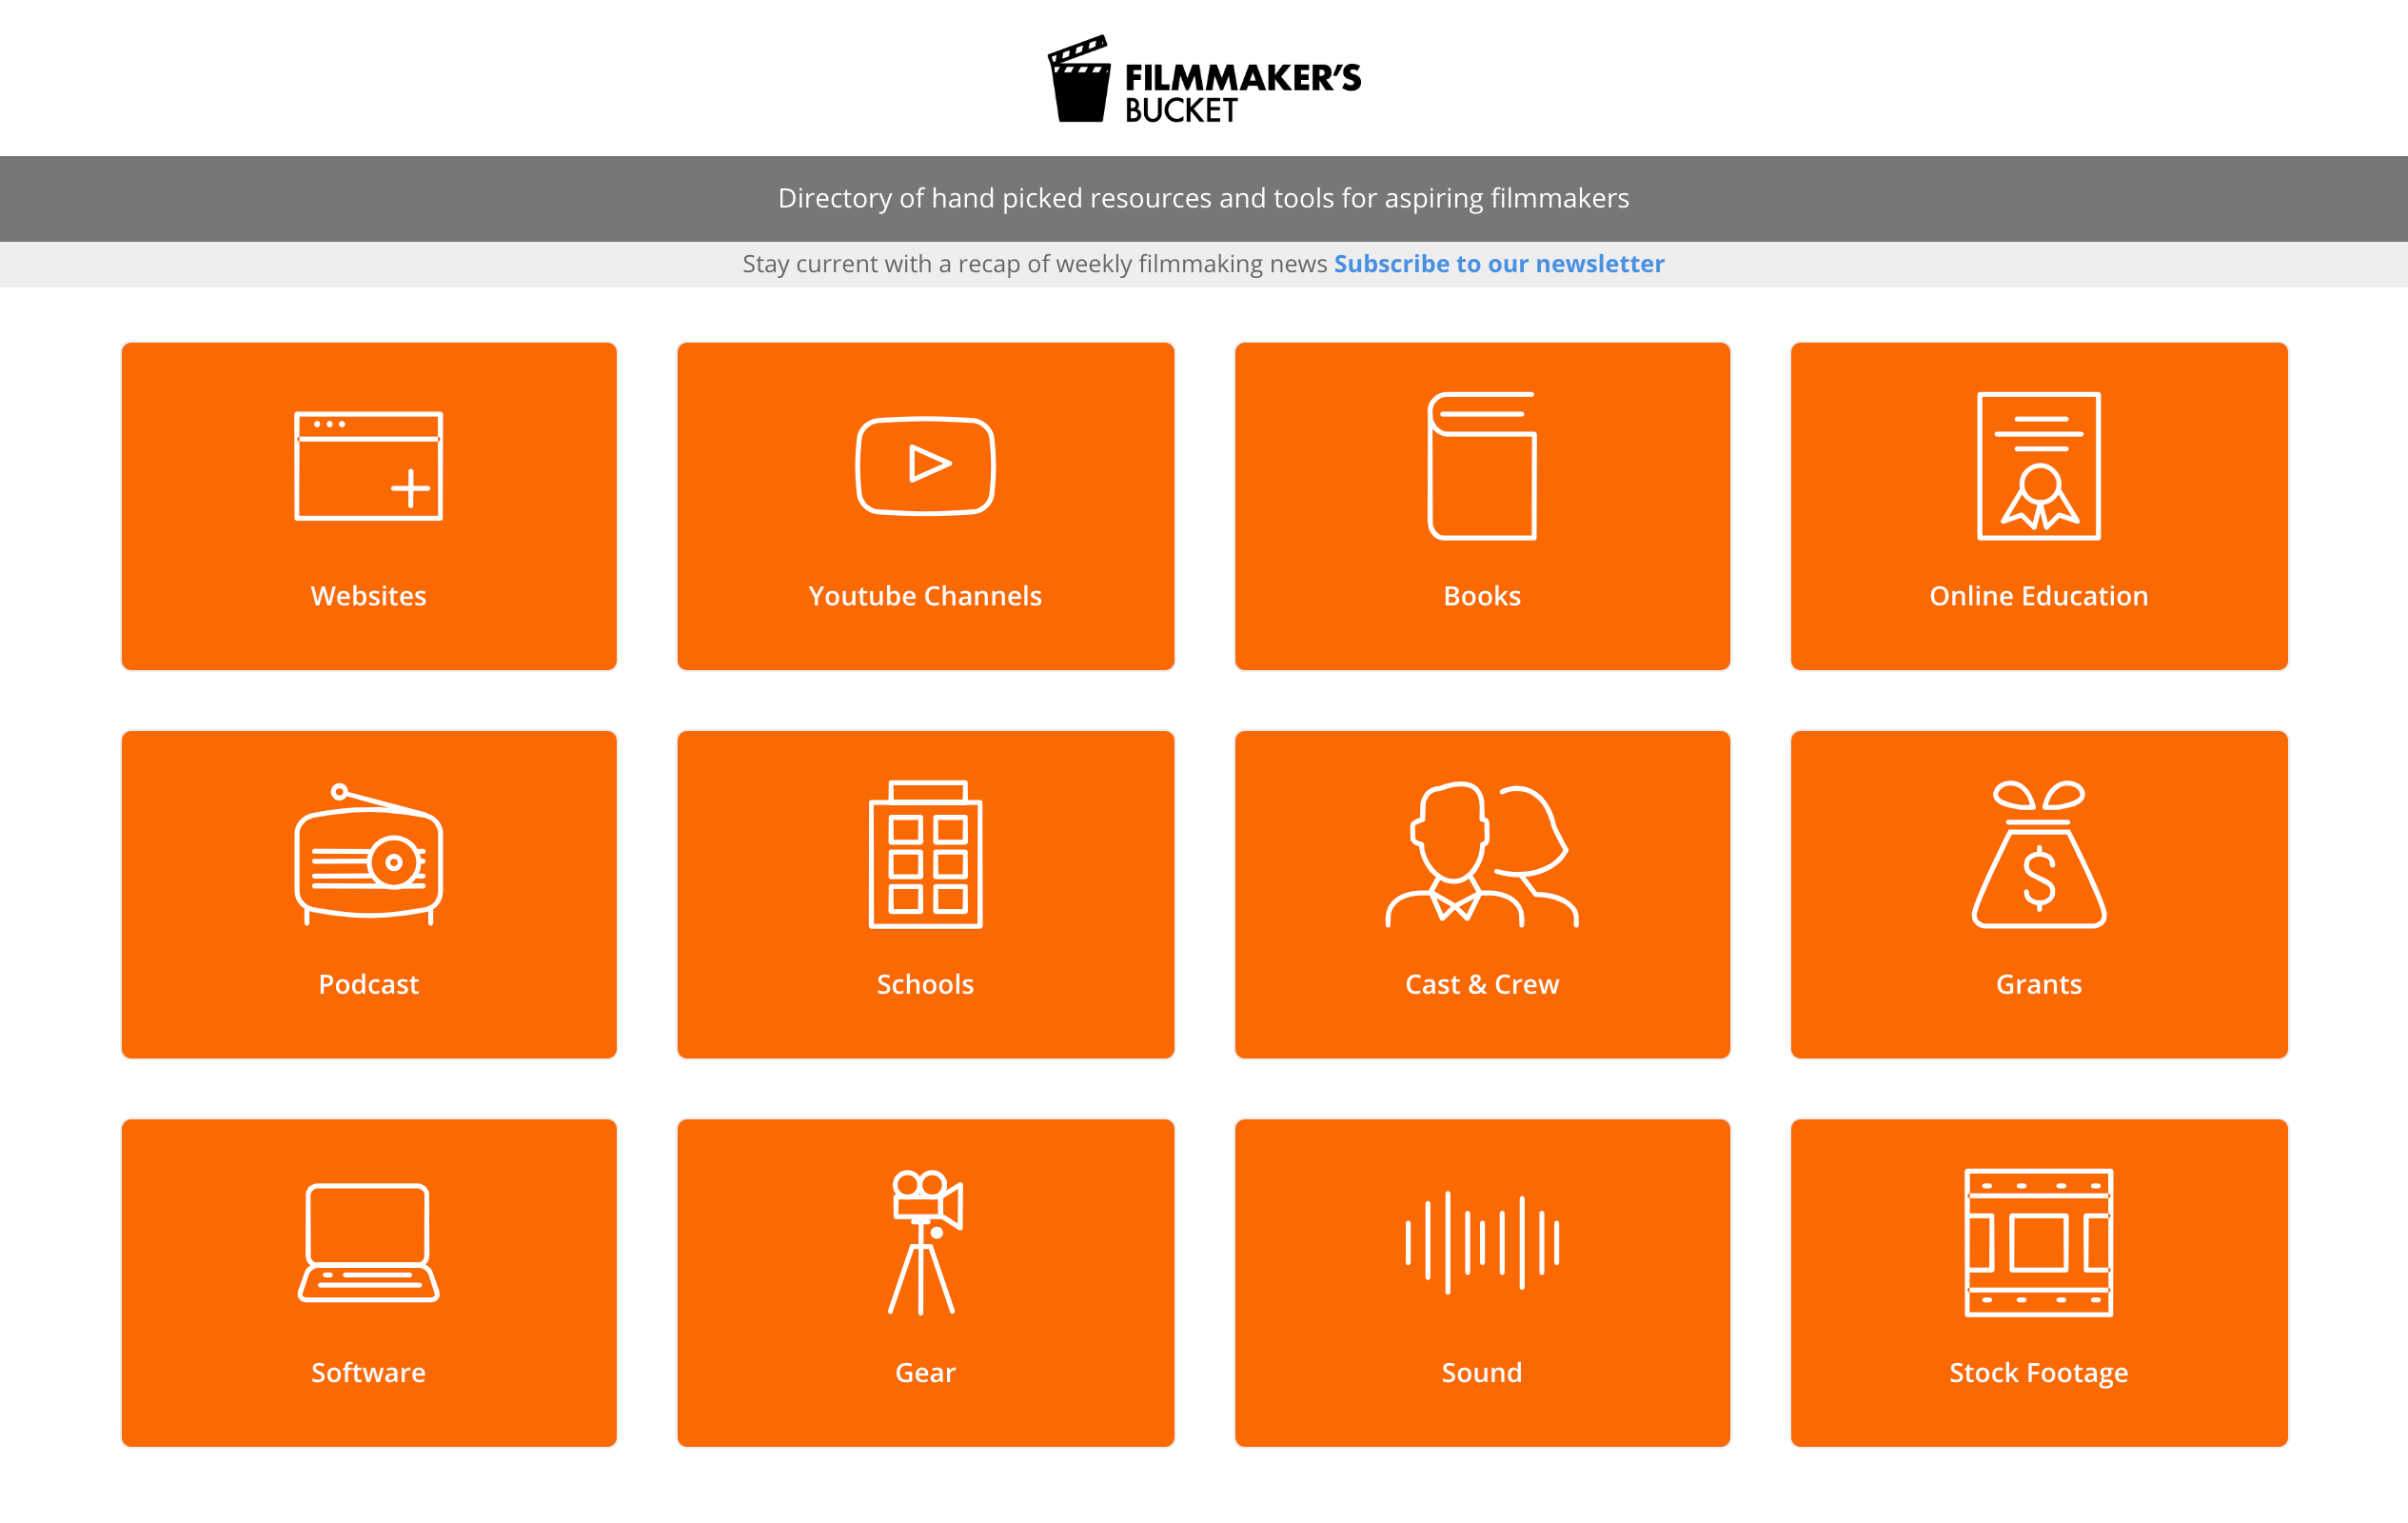The height and width of the screenshot is (1523, 2408).
Task: Select the Grants money bag icon
Action: (x=2038, y=855)
